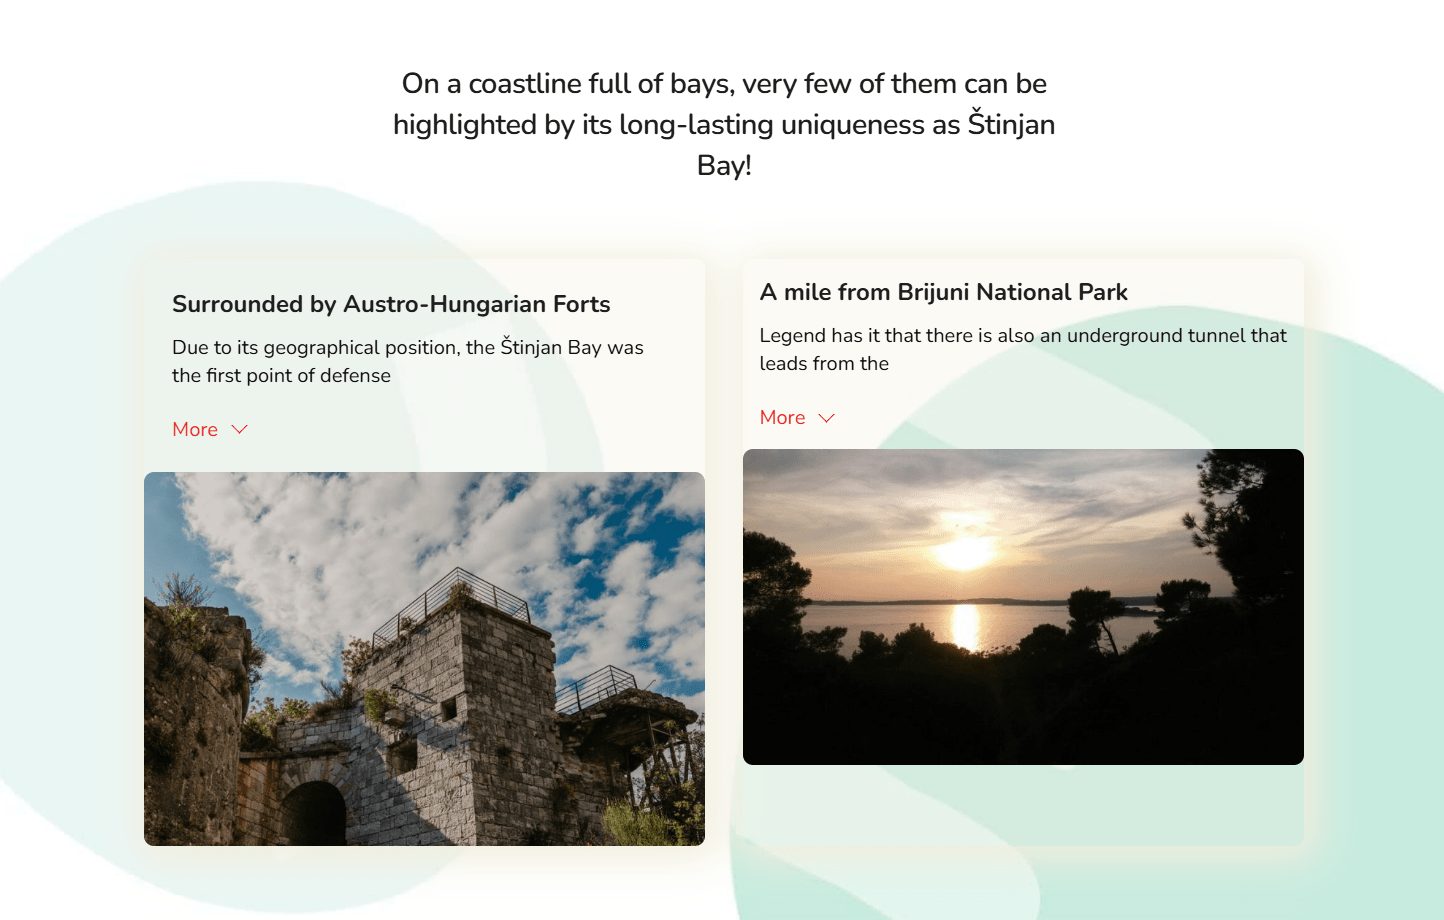Click the 'Legend has it' tunnel description
Viewport: 1444px width, 920px height.
click(x=1022, y=349)
